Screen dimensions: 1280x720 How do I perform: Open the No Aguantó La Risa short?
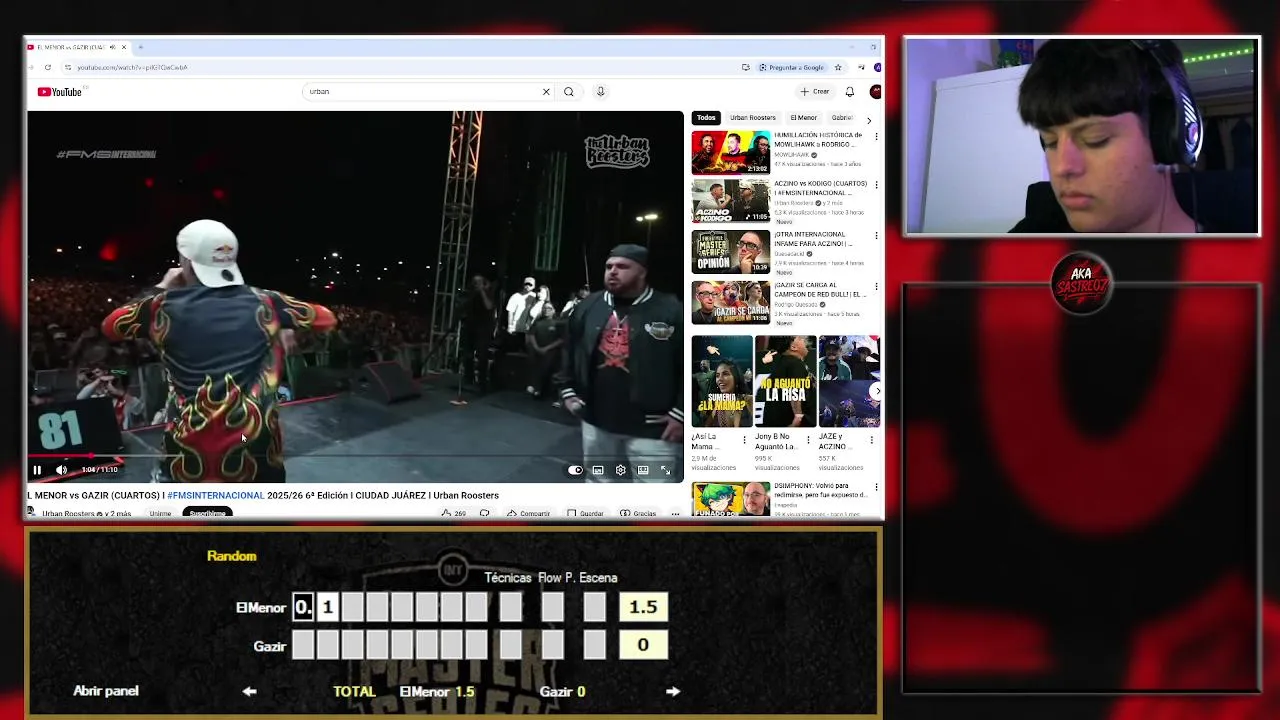(785, 381)
